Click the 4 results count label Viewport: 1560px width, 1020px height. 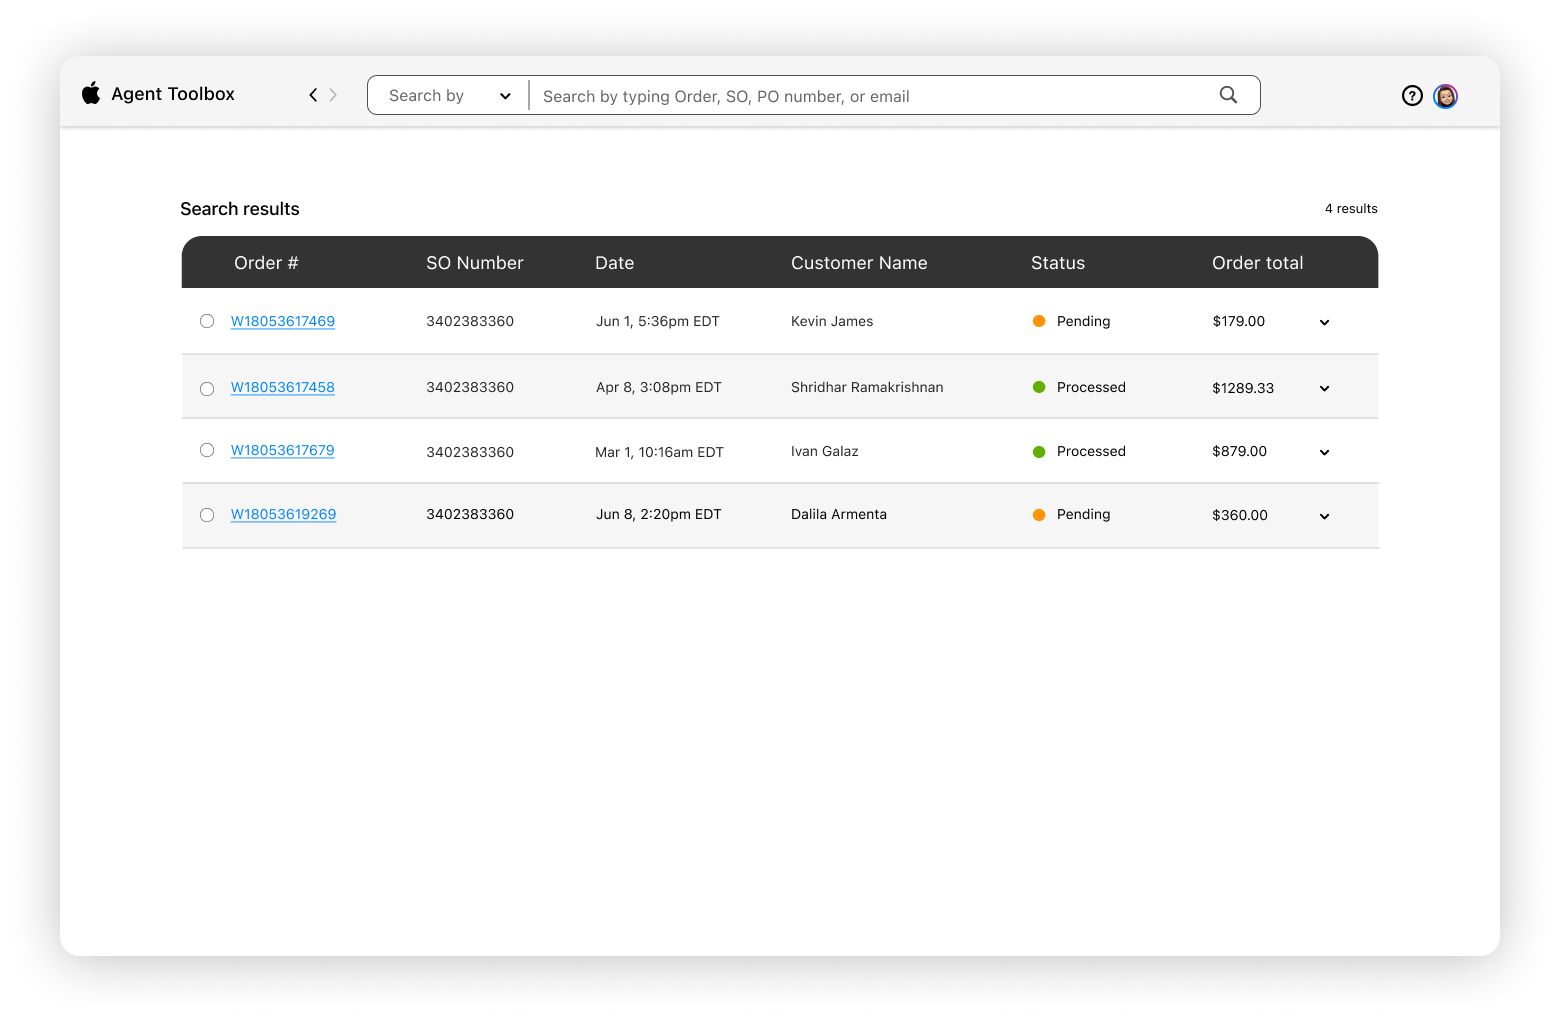1351,208
